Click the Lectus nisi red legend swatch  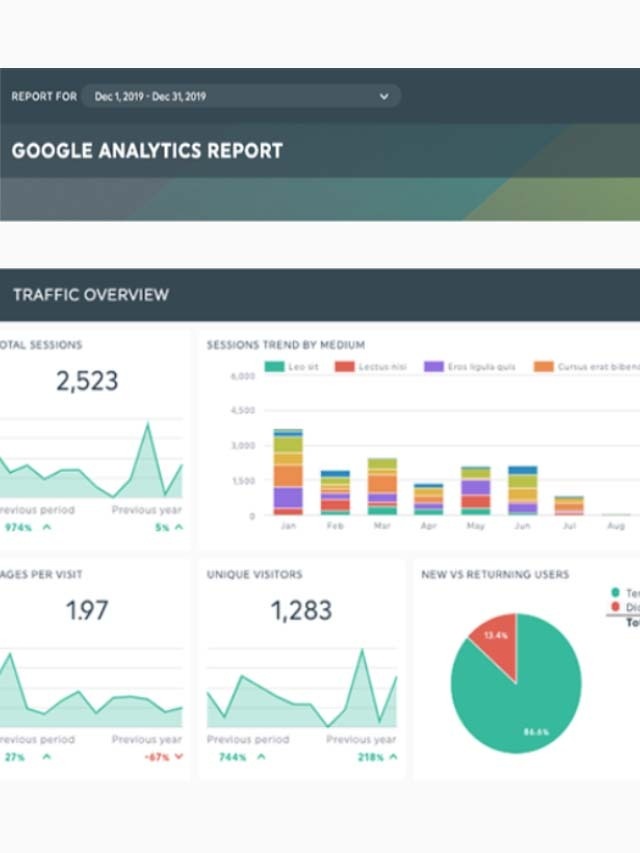click(x=344, y=367)
